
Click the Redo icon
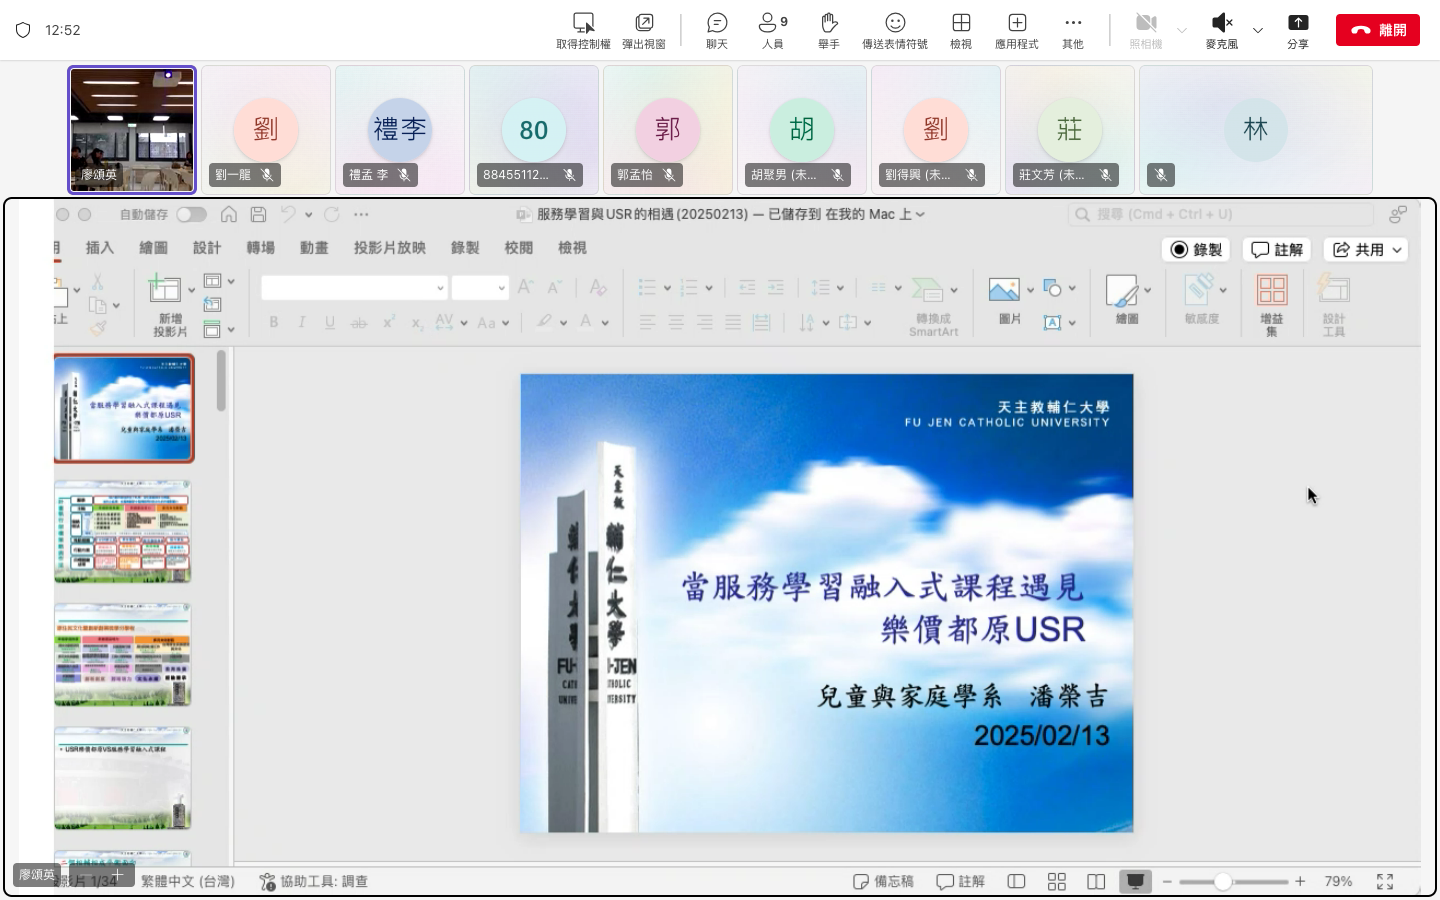332,214
